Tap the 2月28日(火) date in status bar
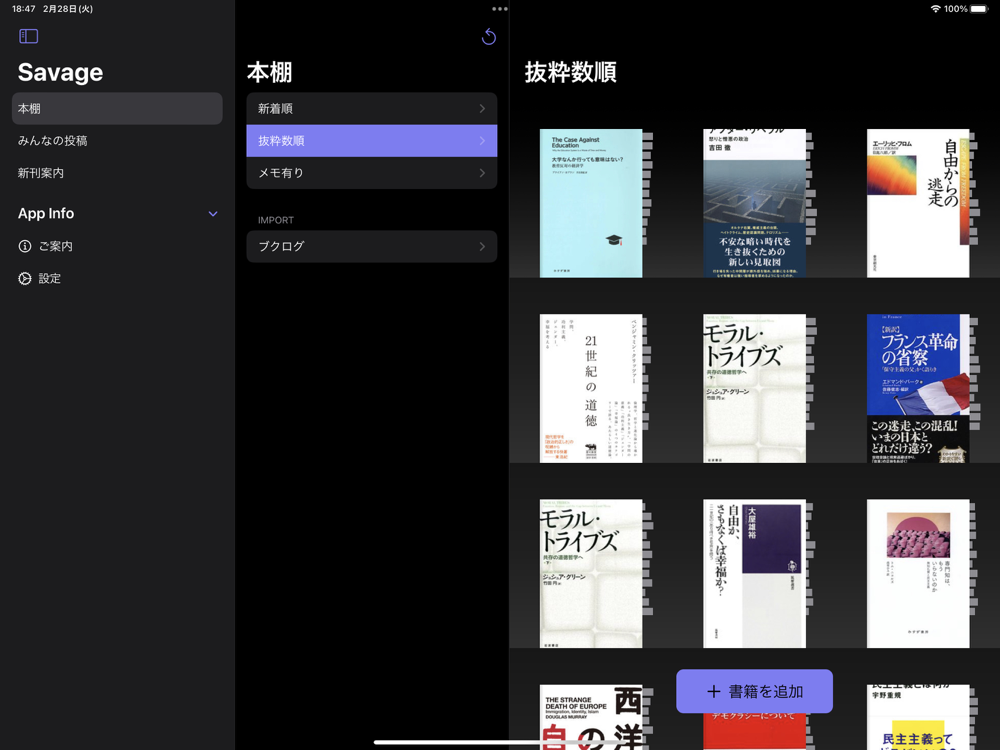Screen dimensions: 1000x750 point(68,9)
